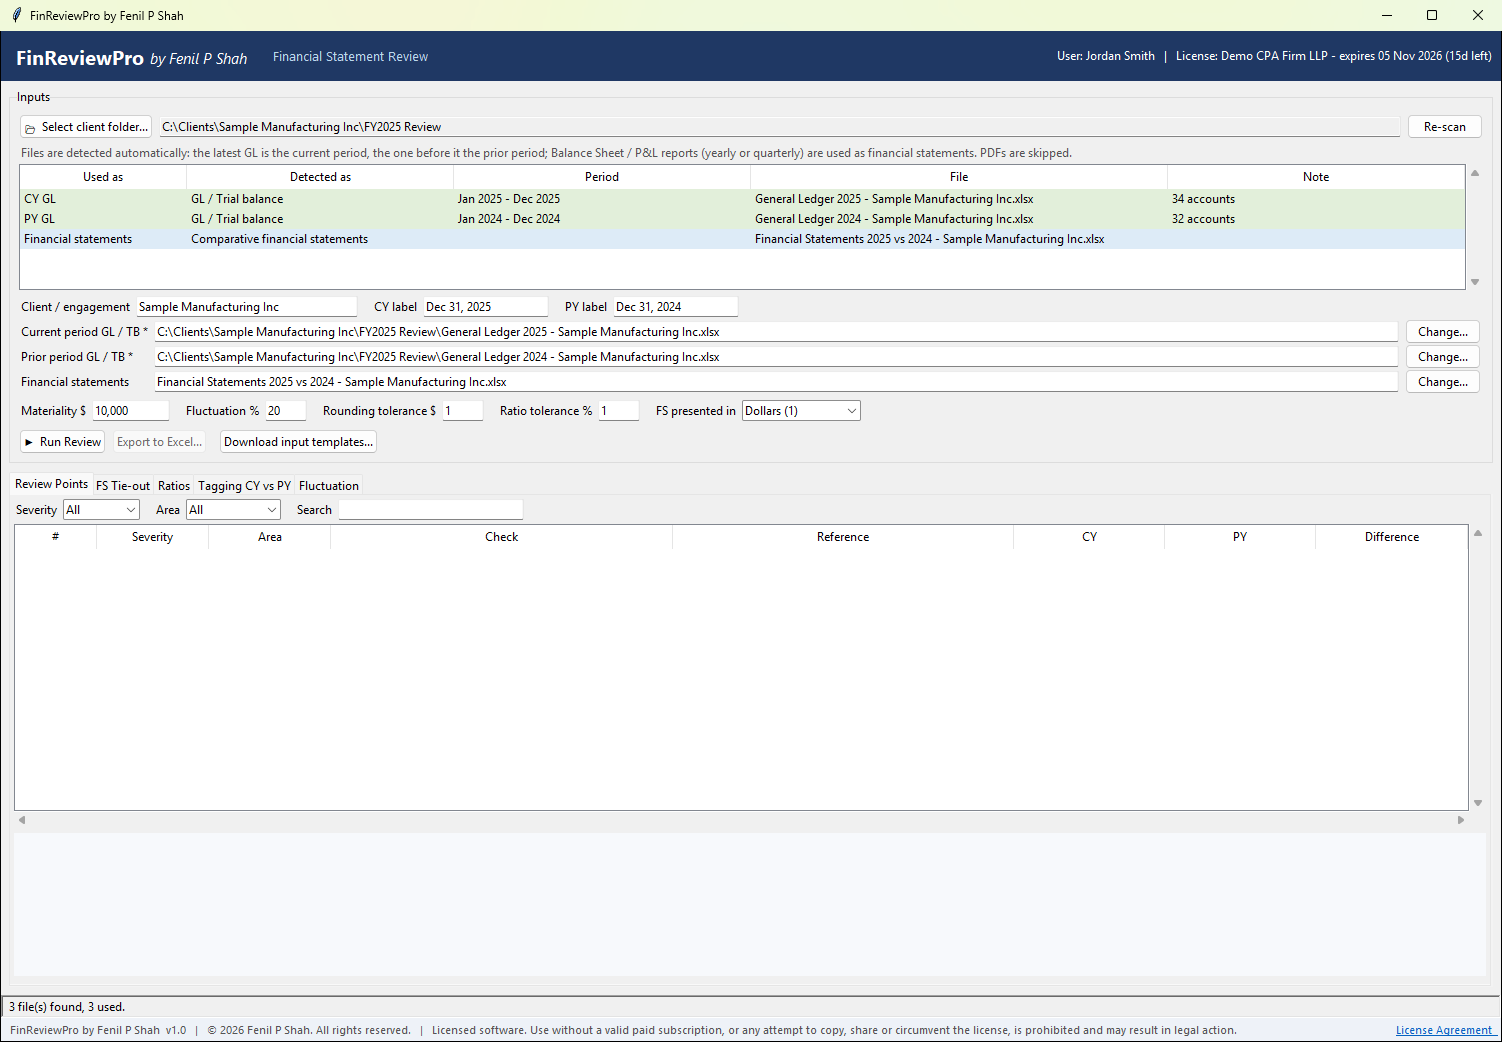Open the License Agreement link
Screen dimensions: 1502x1042
click(1444, 1030)
